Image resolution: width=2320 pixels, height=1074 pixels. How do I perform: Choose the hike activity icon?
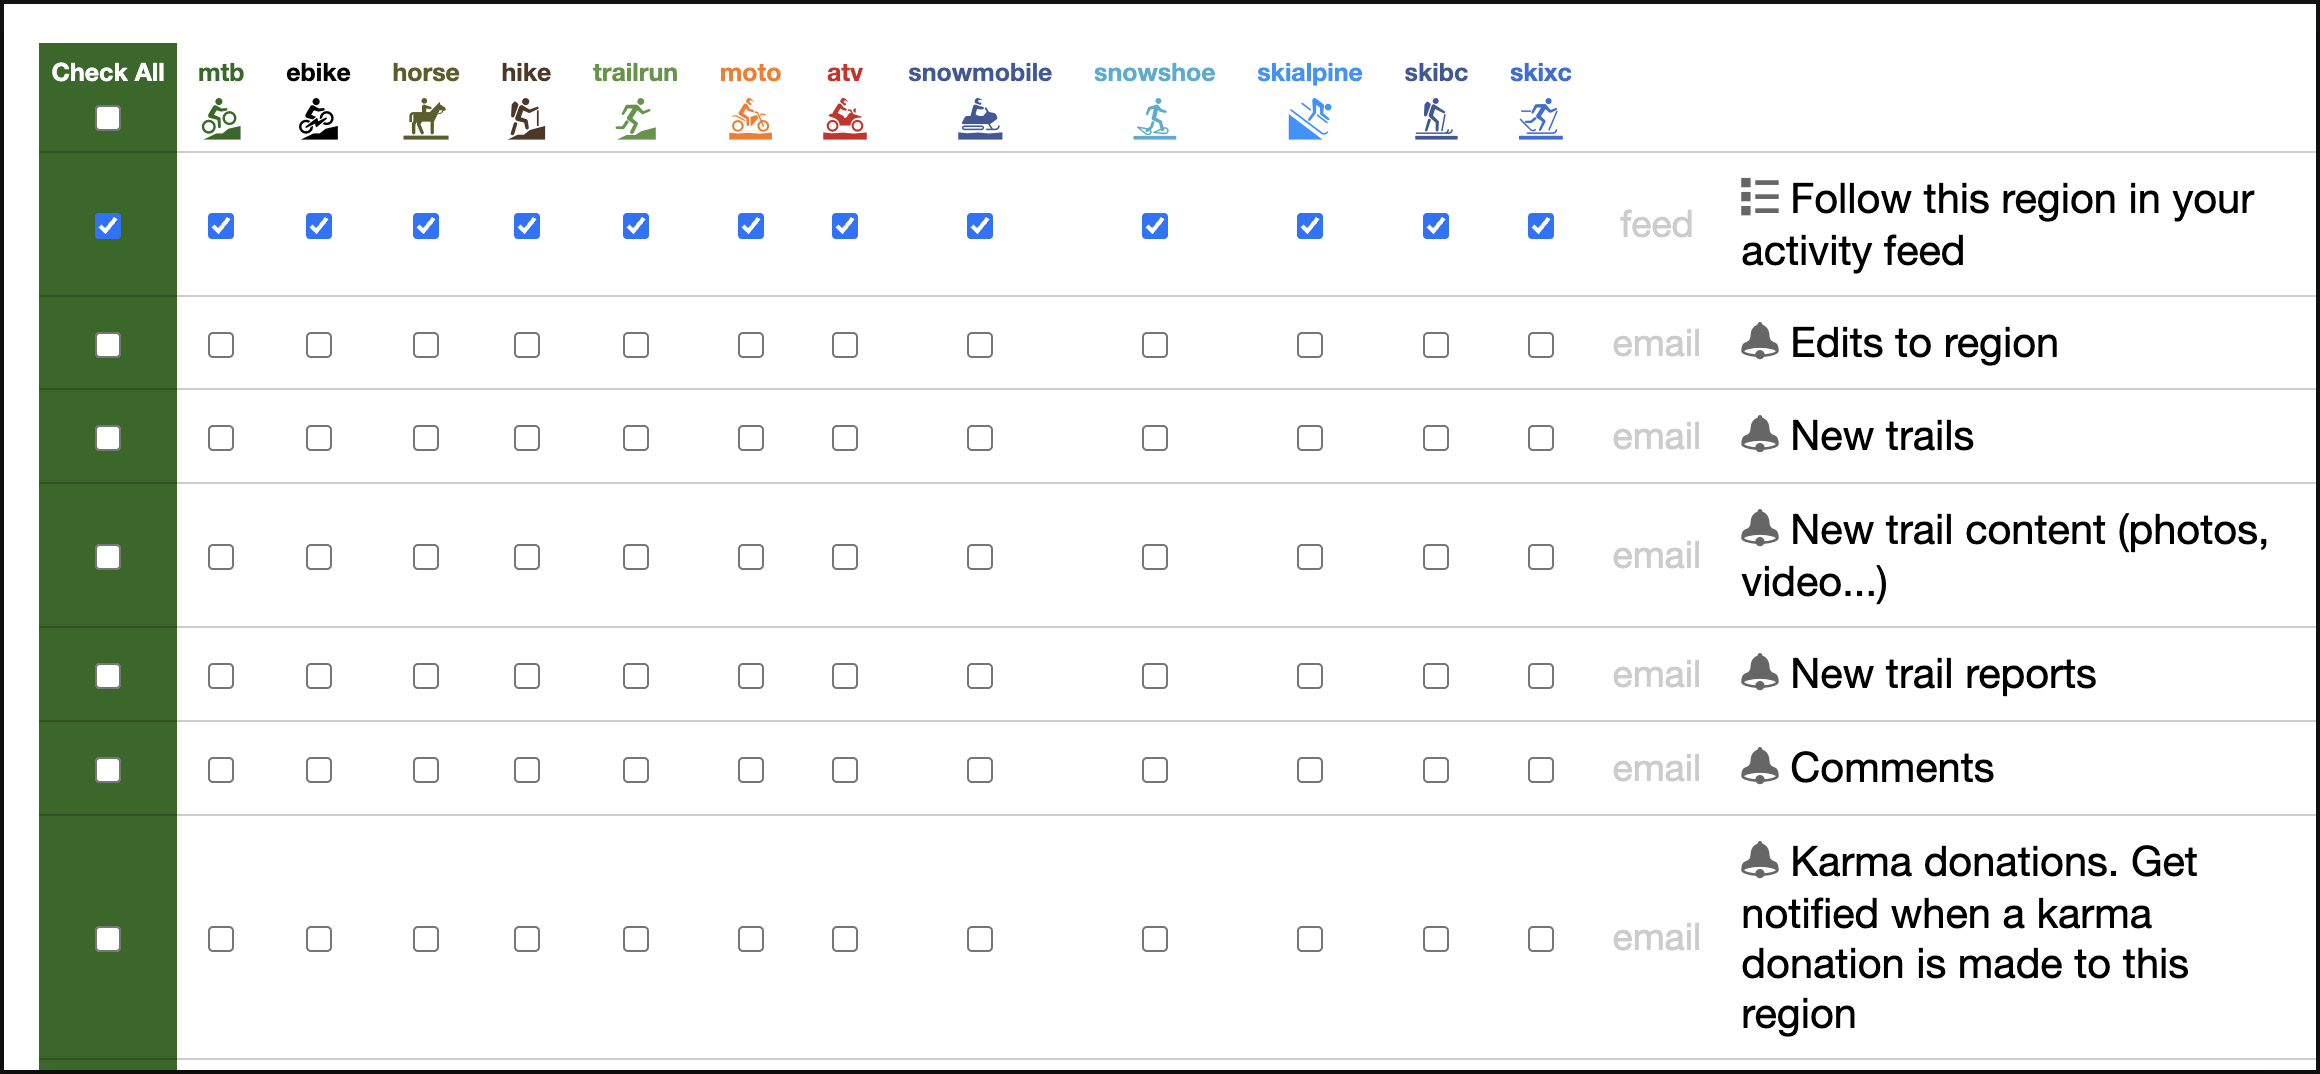coord(526,119)
